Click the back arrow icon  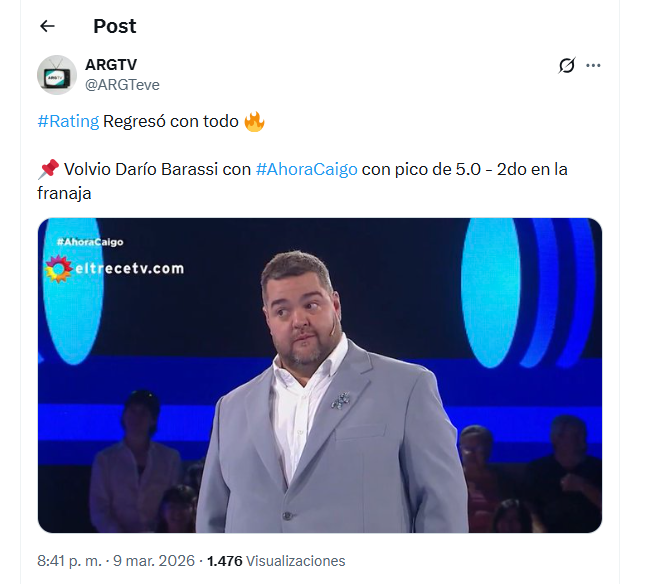tap(47, 26)
